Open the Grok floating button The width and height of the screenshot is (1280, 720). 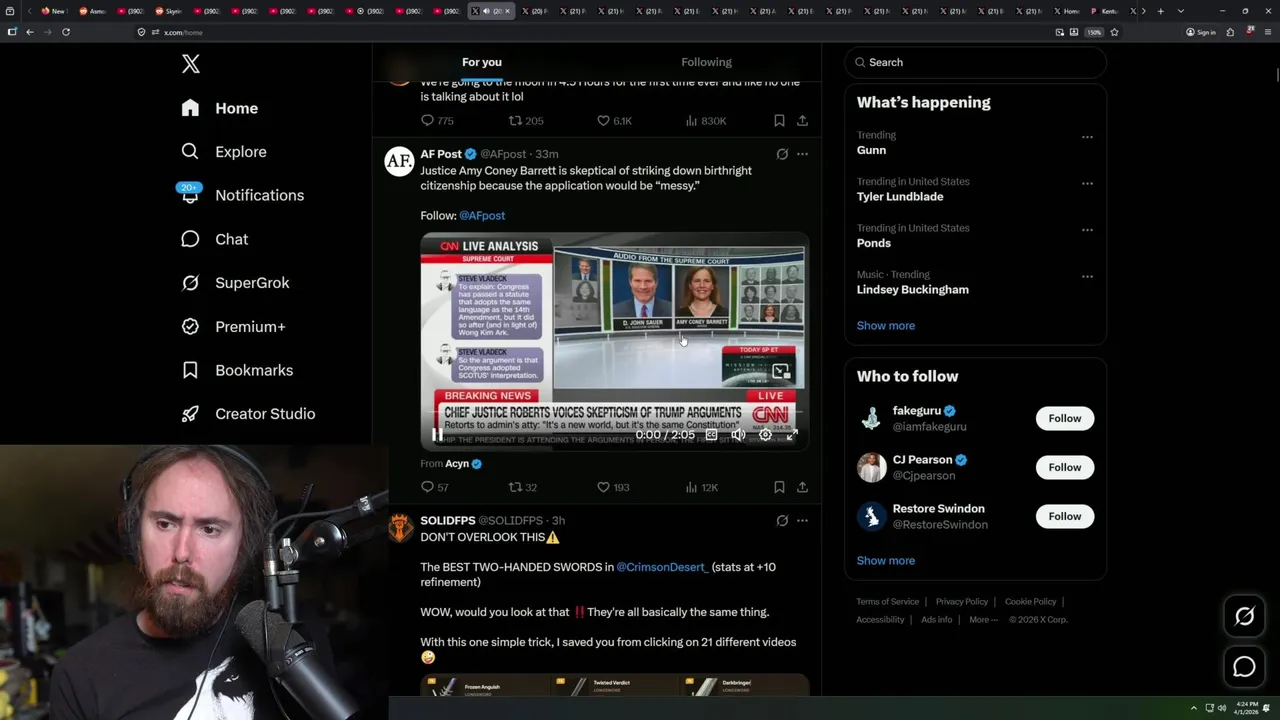click(x=1244, y=617)
